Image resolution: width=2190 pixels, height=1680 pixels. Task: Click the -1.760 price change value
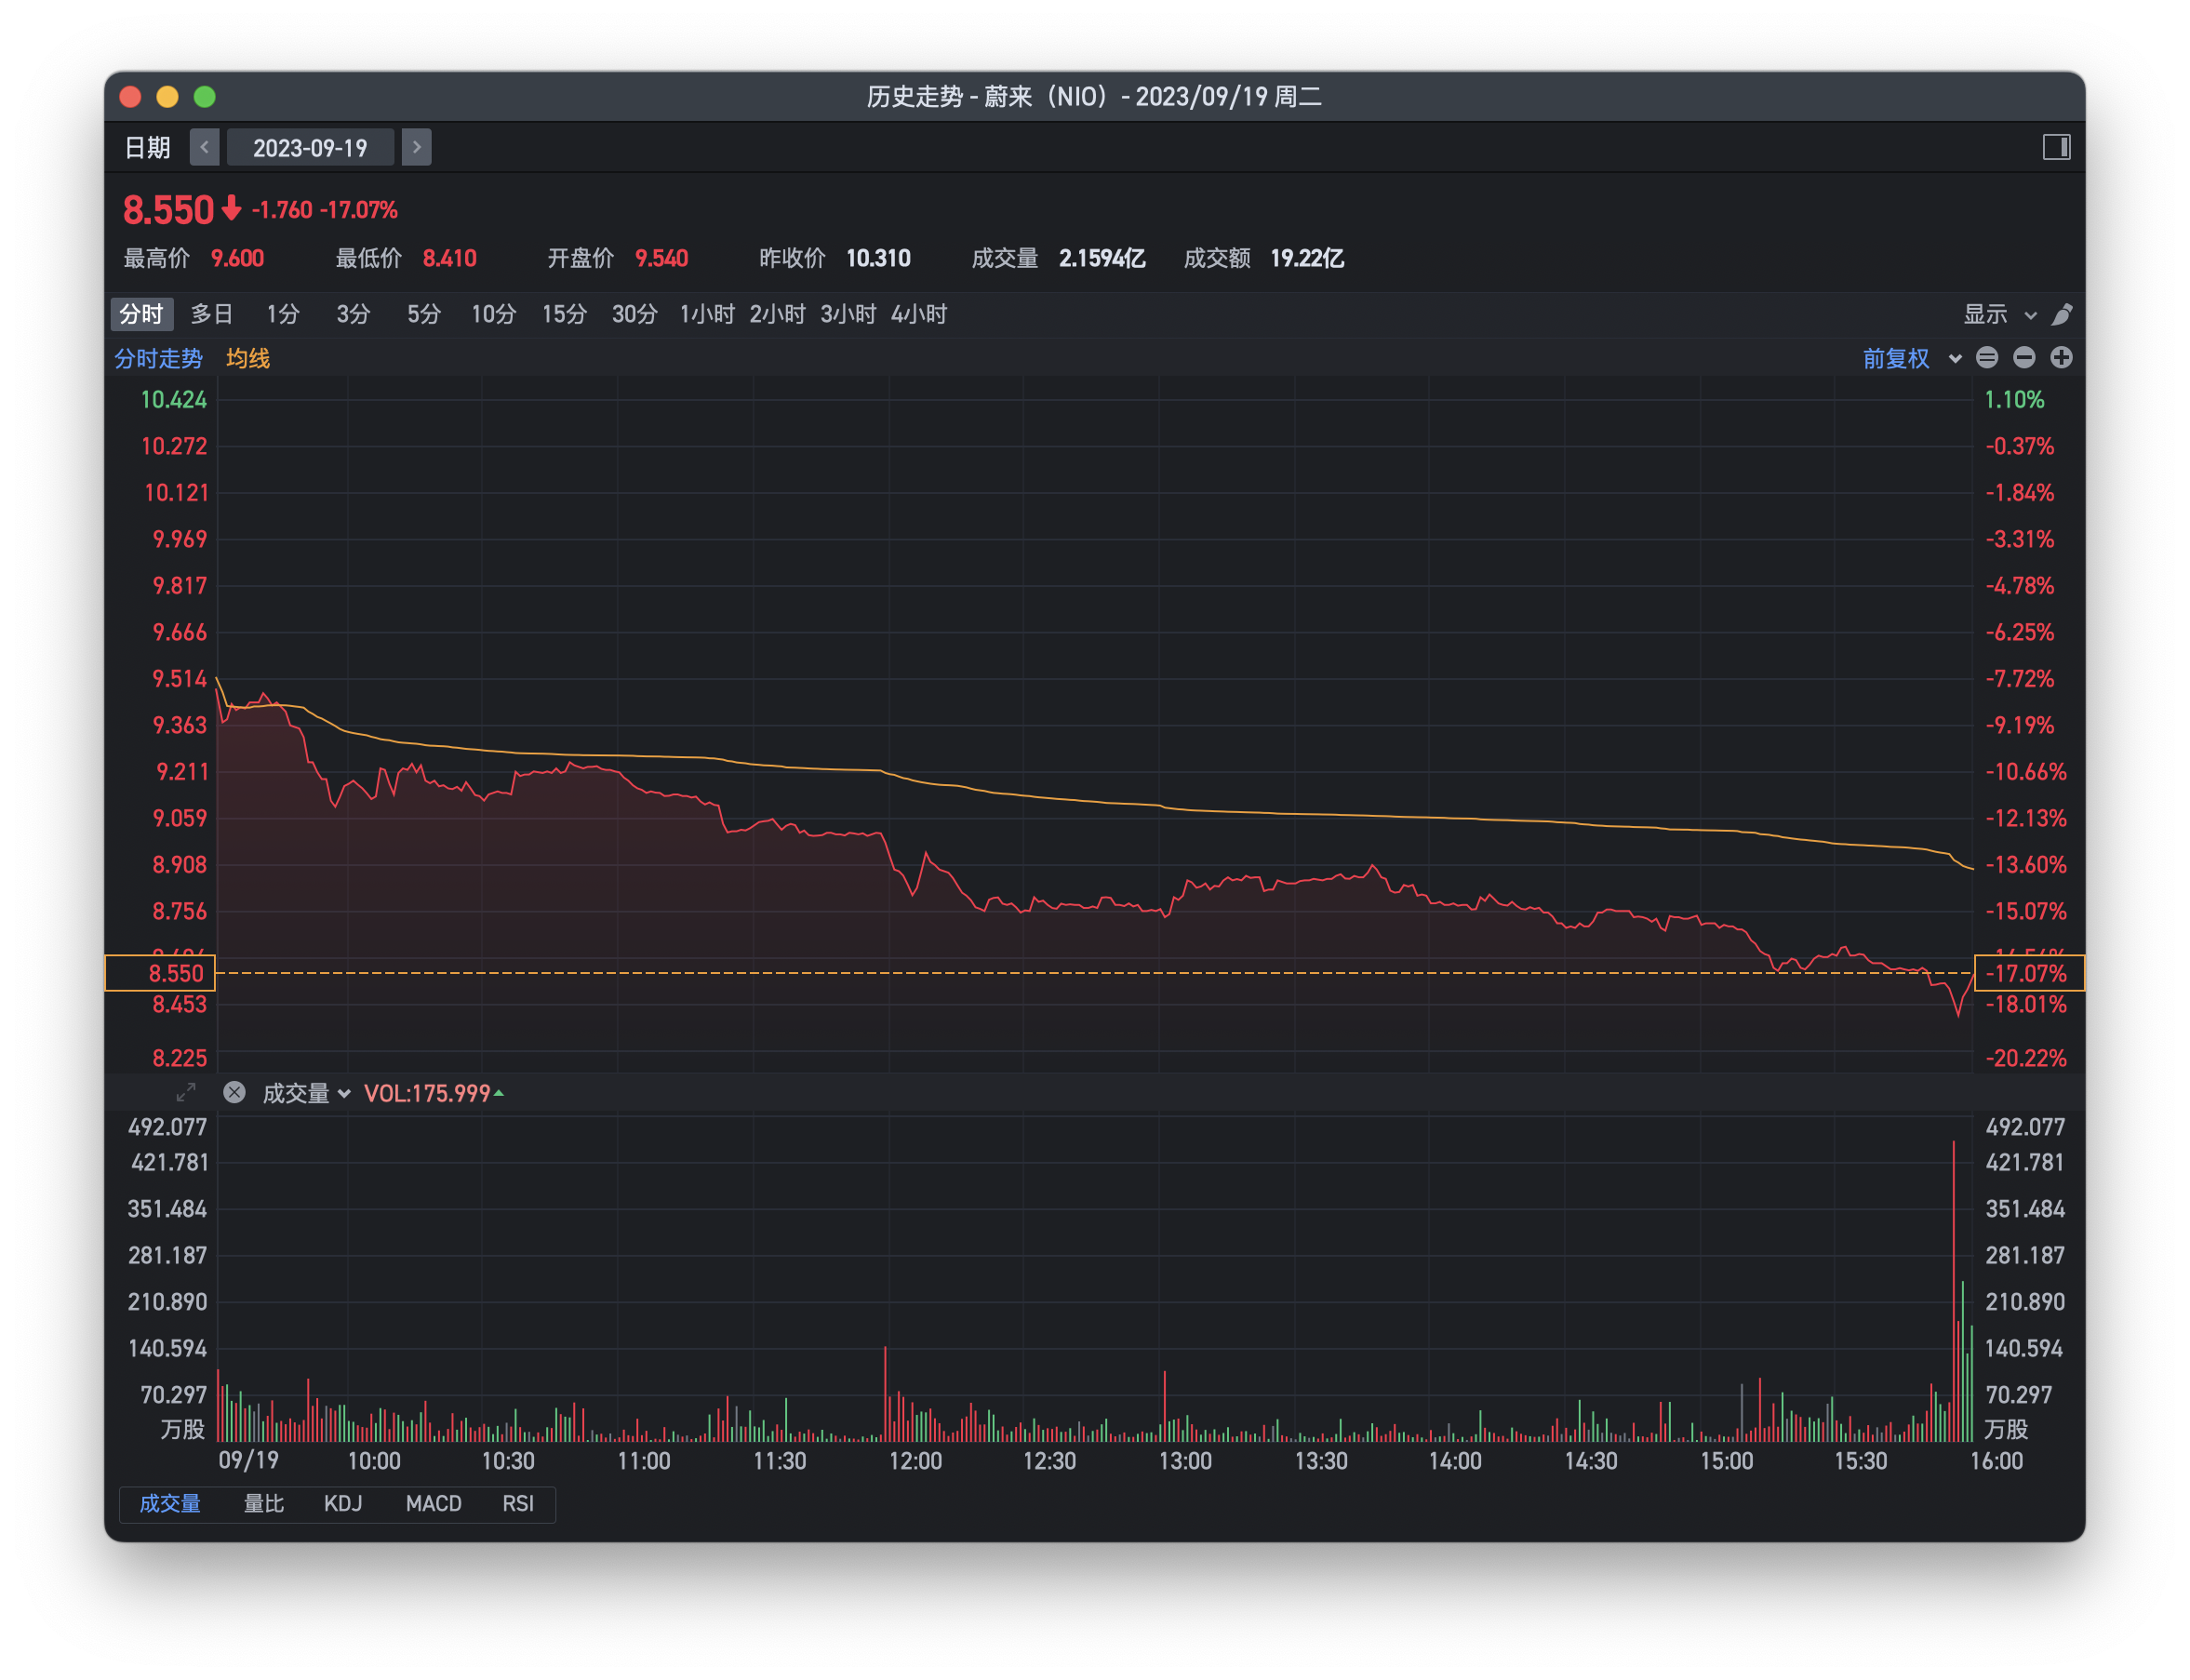click(282, 210)
